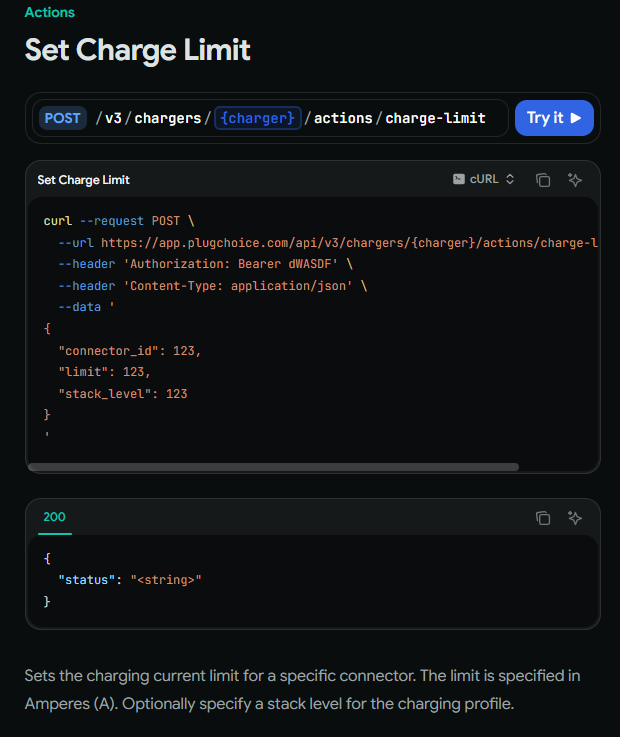The image size is (620, 737).
Task: Copy the 200 response body
Action: [x=543, y=518]
